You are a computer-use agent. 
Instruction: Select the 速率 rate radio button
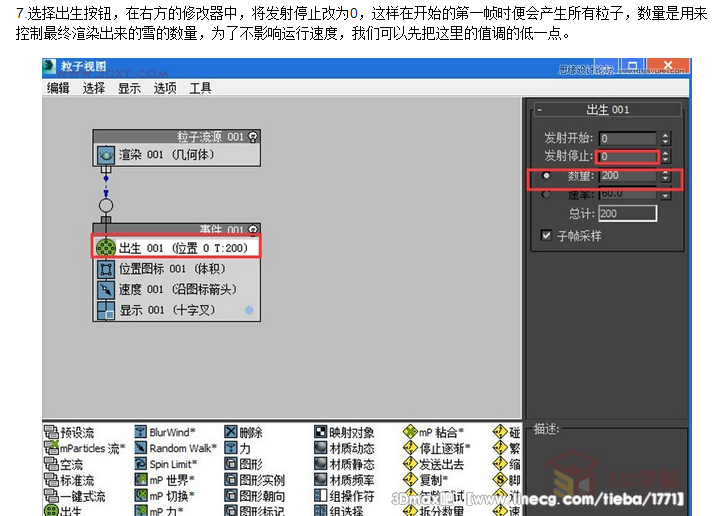click(x=546, y=194)
